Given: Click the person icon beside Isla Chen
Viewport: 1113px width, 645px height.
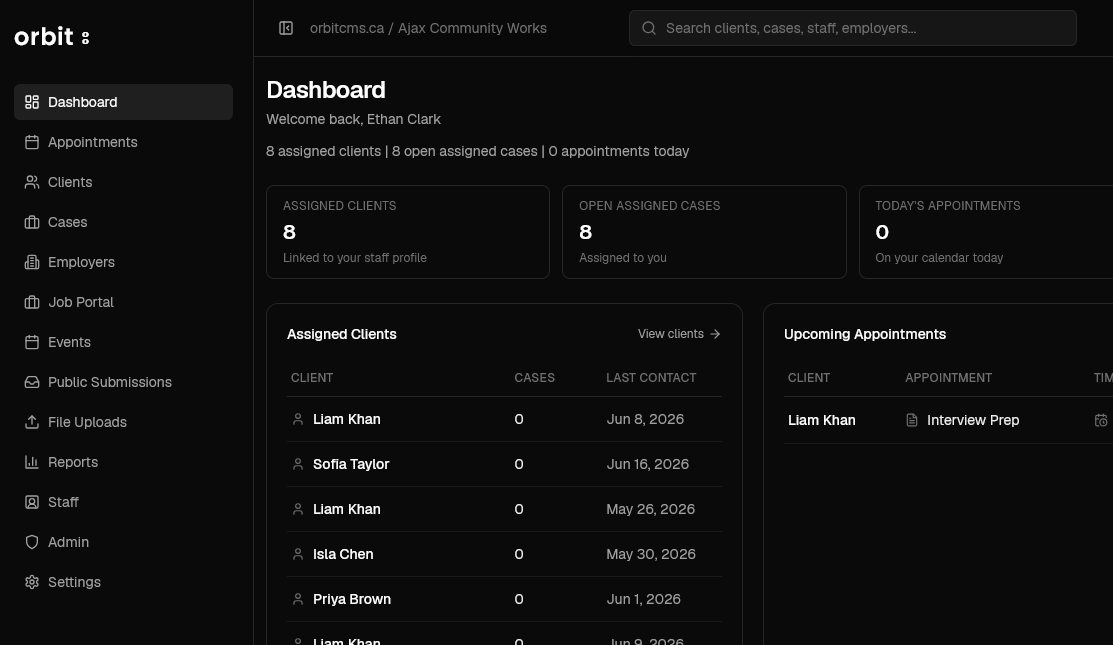Looking at the screenshot, I should pos(298,554).
